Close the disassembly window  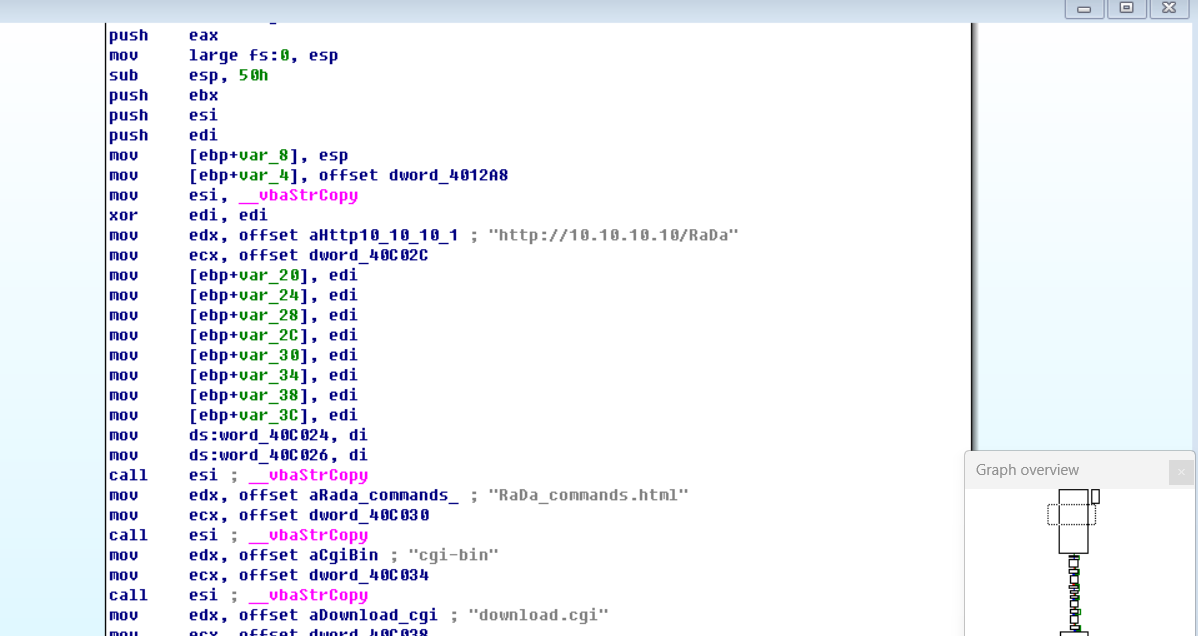click(x=1169, y=8)
